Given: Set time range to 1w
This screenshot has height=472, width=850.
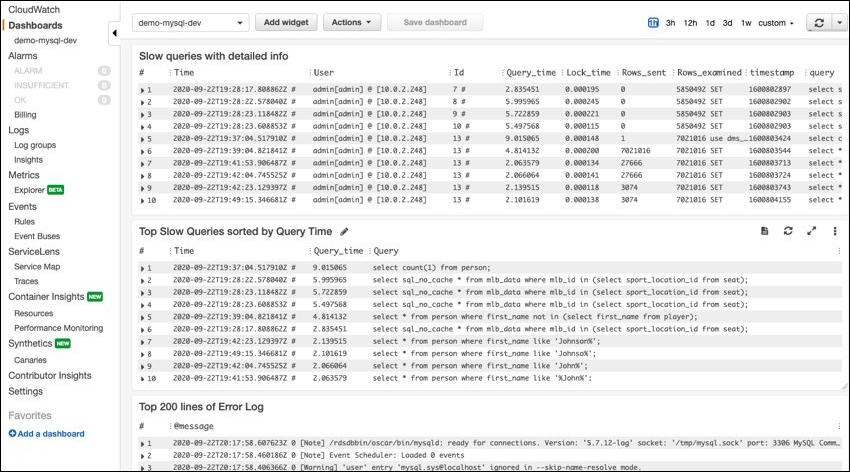Looking at the screenshot, I should (746, 22).
